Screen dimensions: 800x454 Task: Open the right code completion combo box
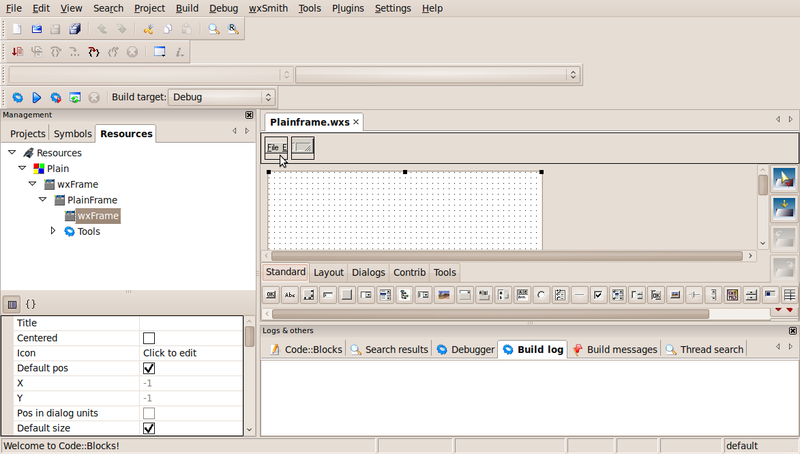click(x=437, y=75)
